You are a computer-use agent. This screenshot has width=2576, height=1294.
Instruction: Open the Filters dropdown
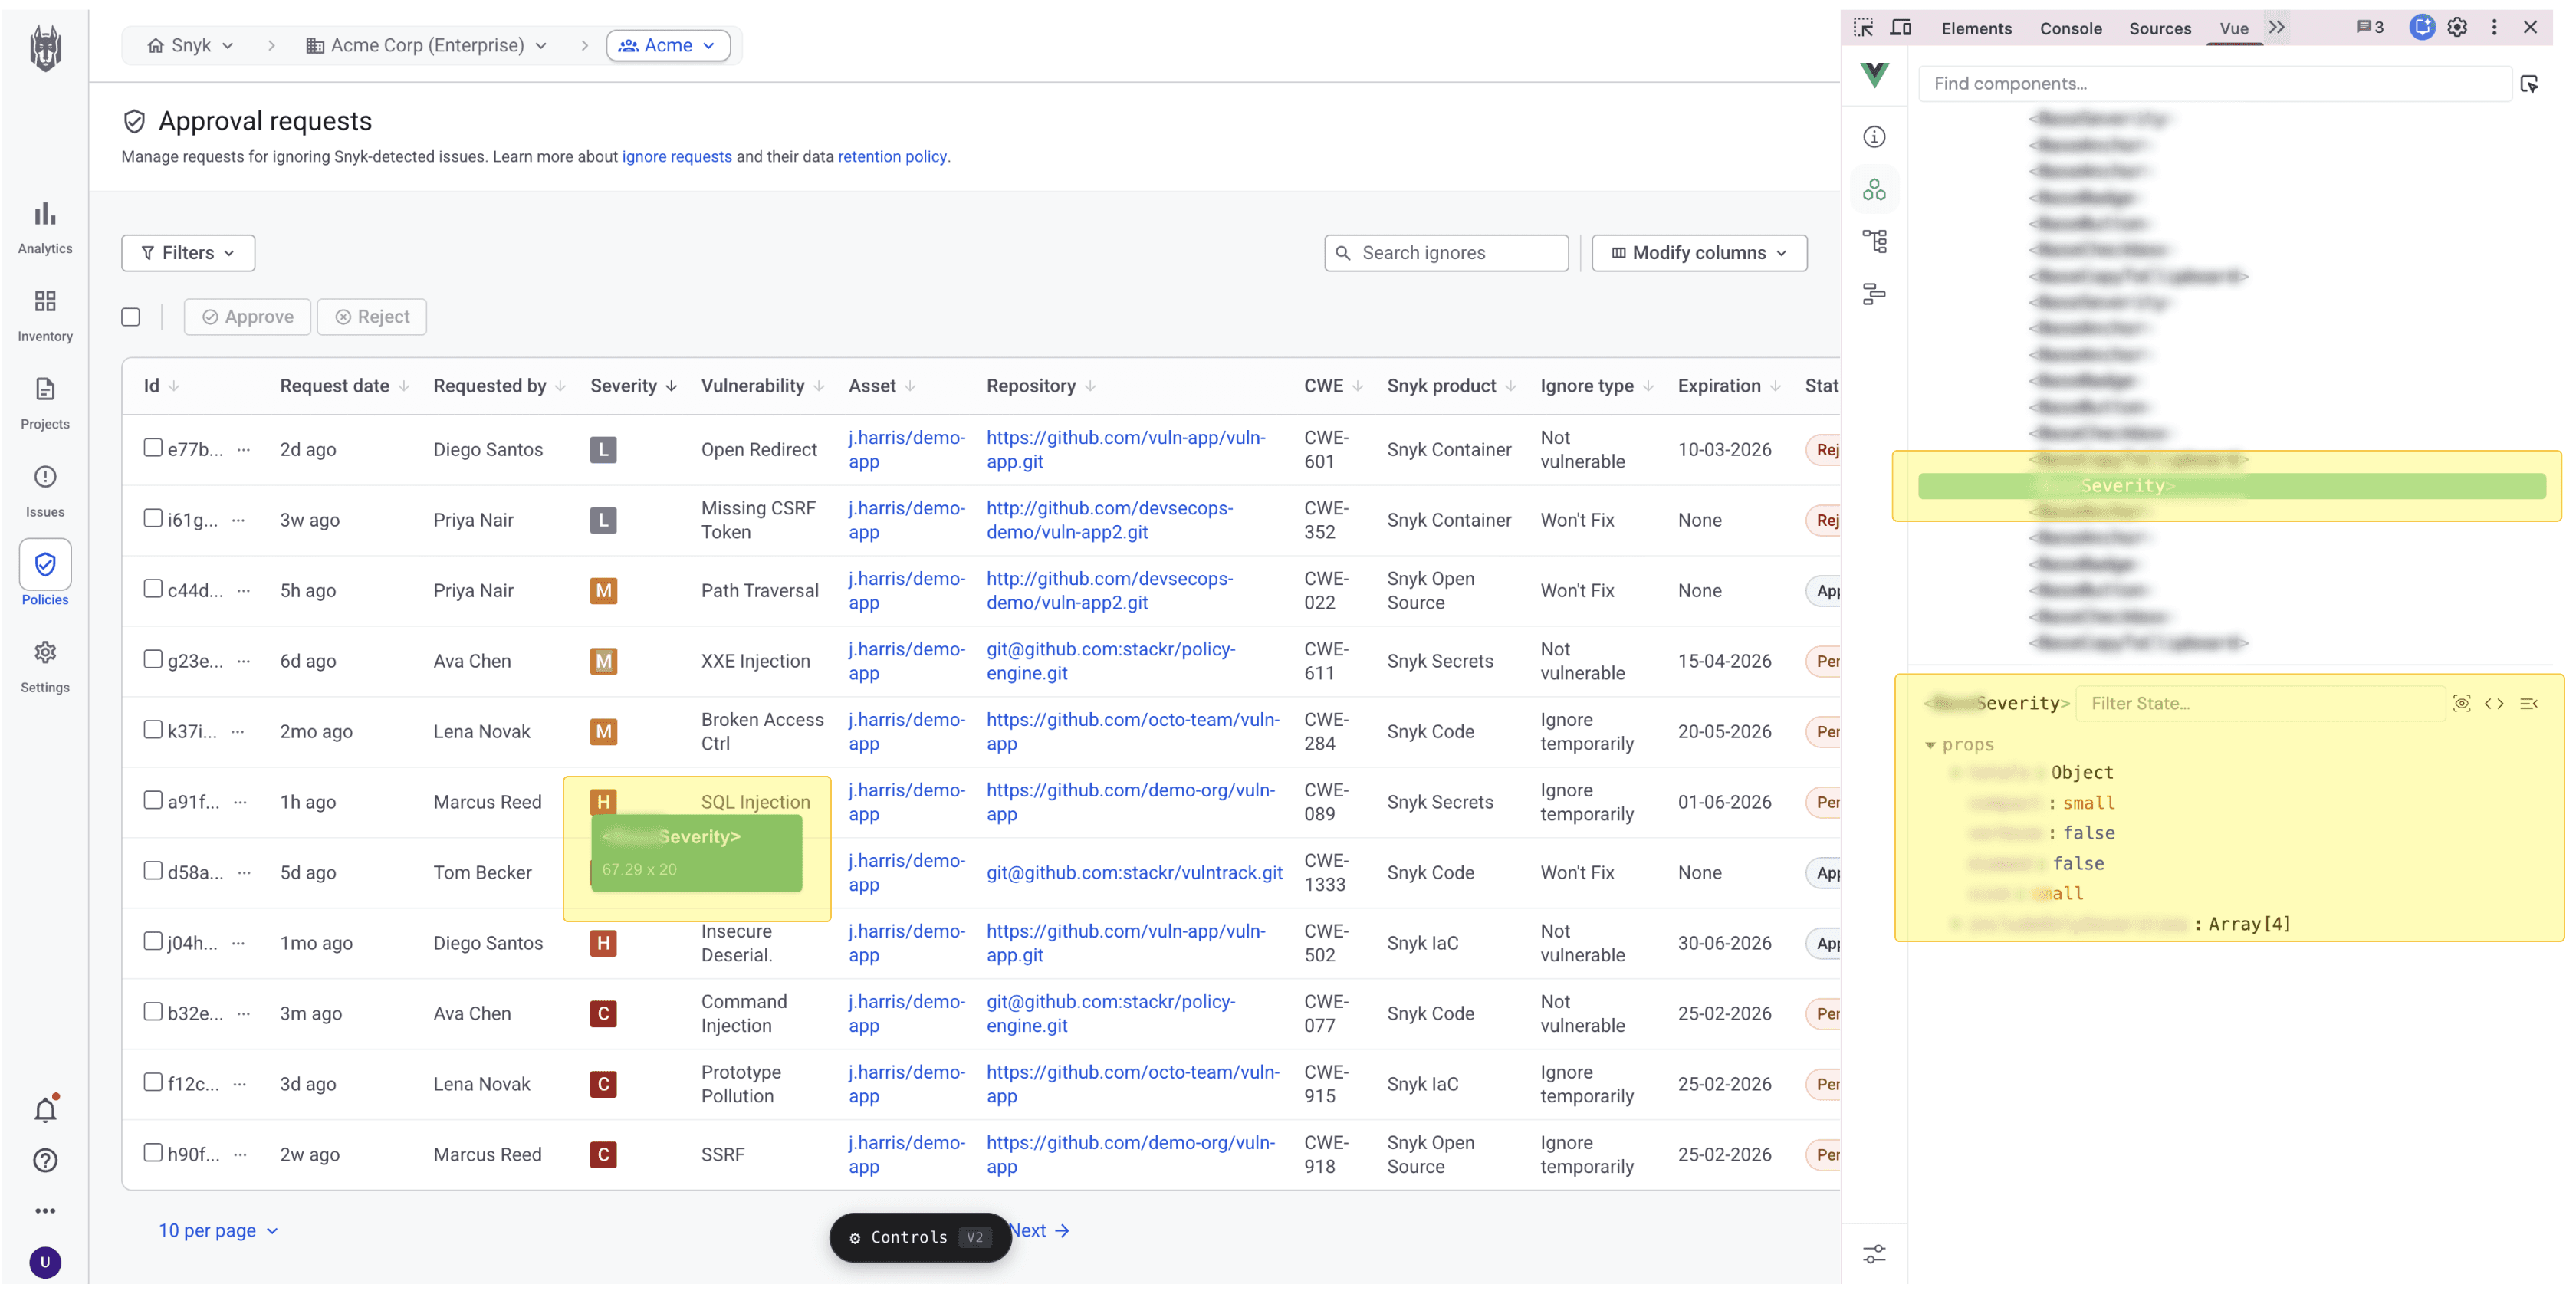(x=188, y=253)
